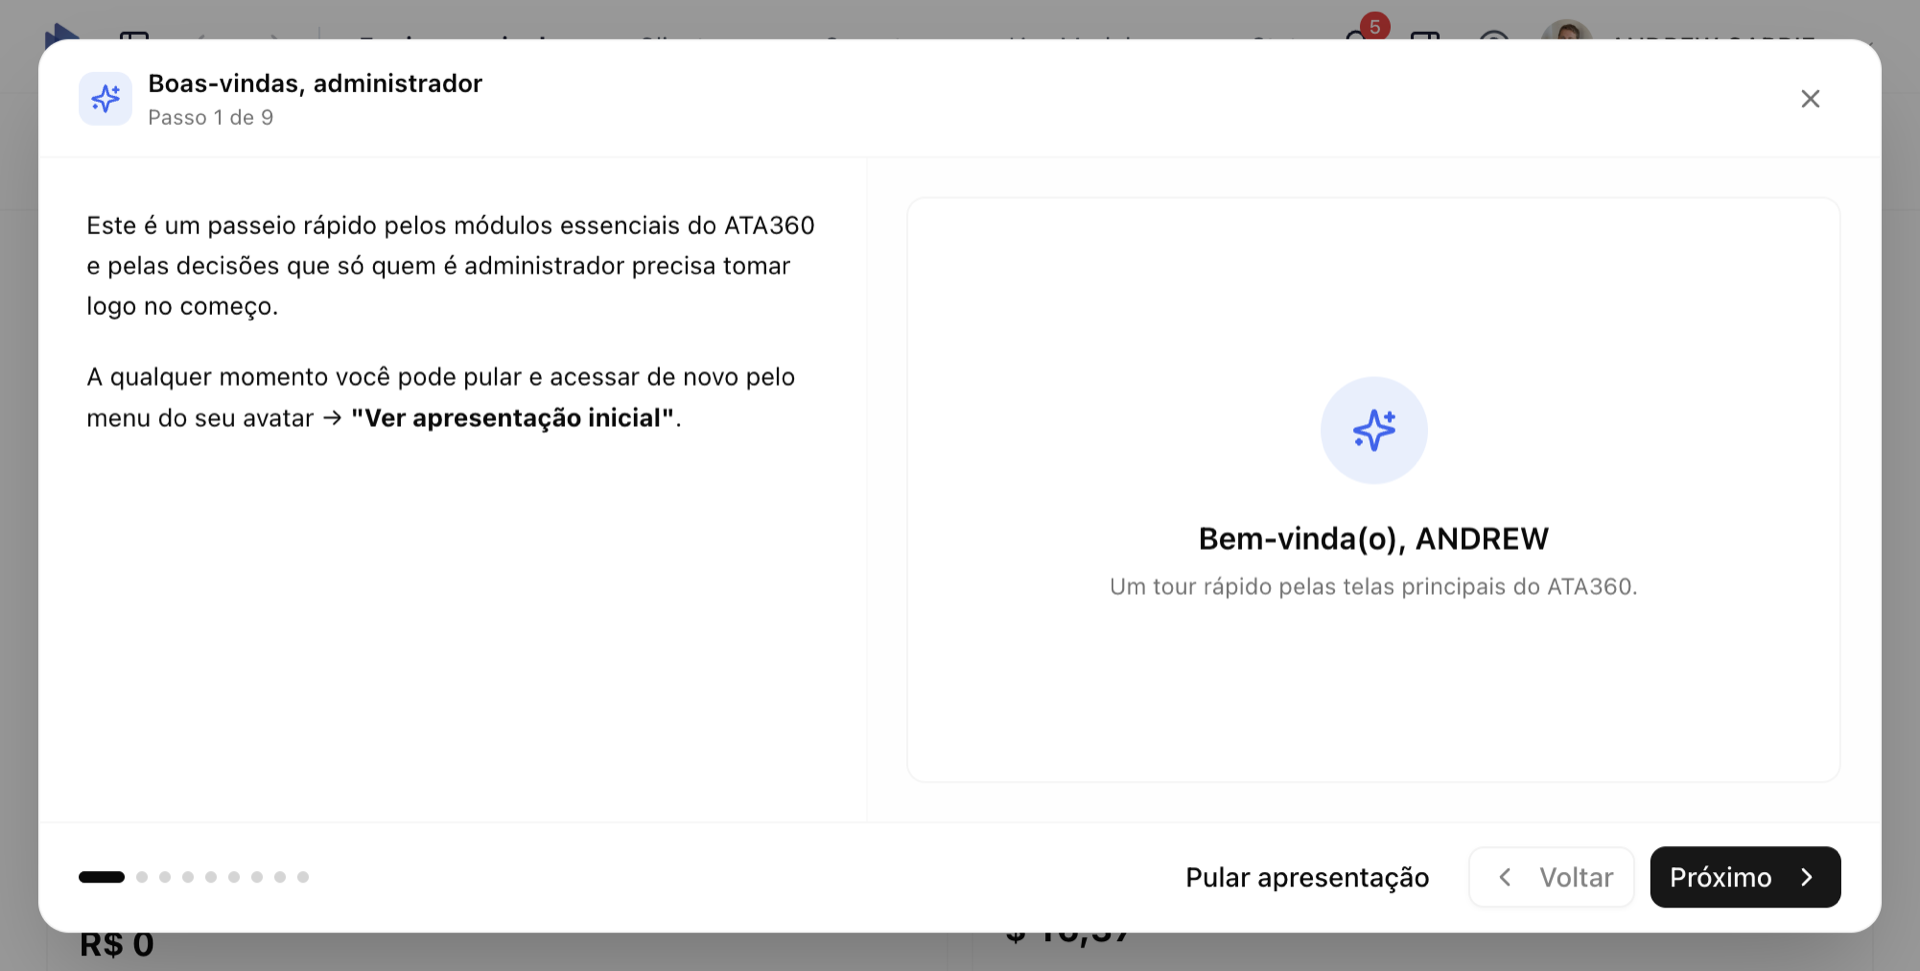Go to the next step with Próximo
The image size is (1920, 971).
[x=1744, y=877]
